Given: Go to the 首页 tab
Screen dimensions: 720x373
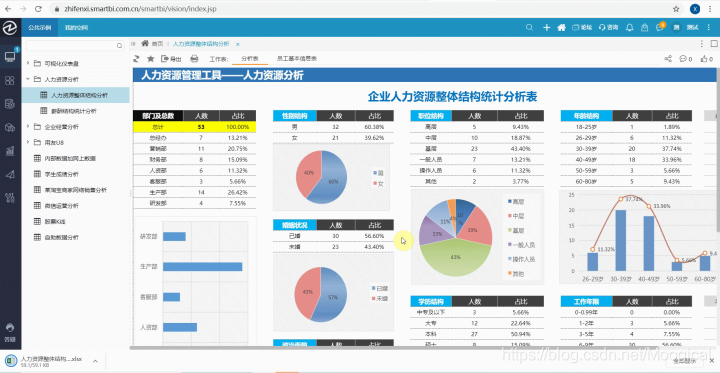Looking at the screenshot, I should (x=158, y=44).
